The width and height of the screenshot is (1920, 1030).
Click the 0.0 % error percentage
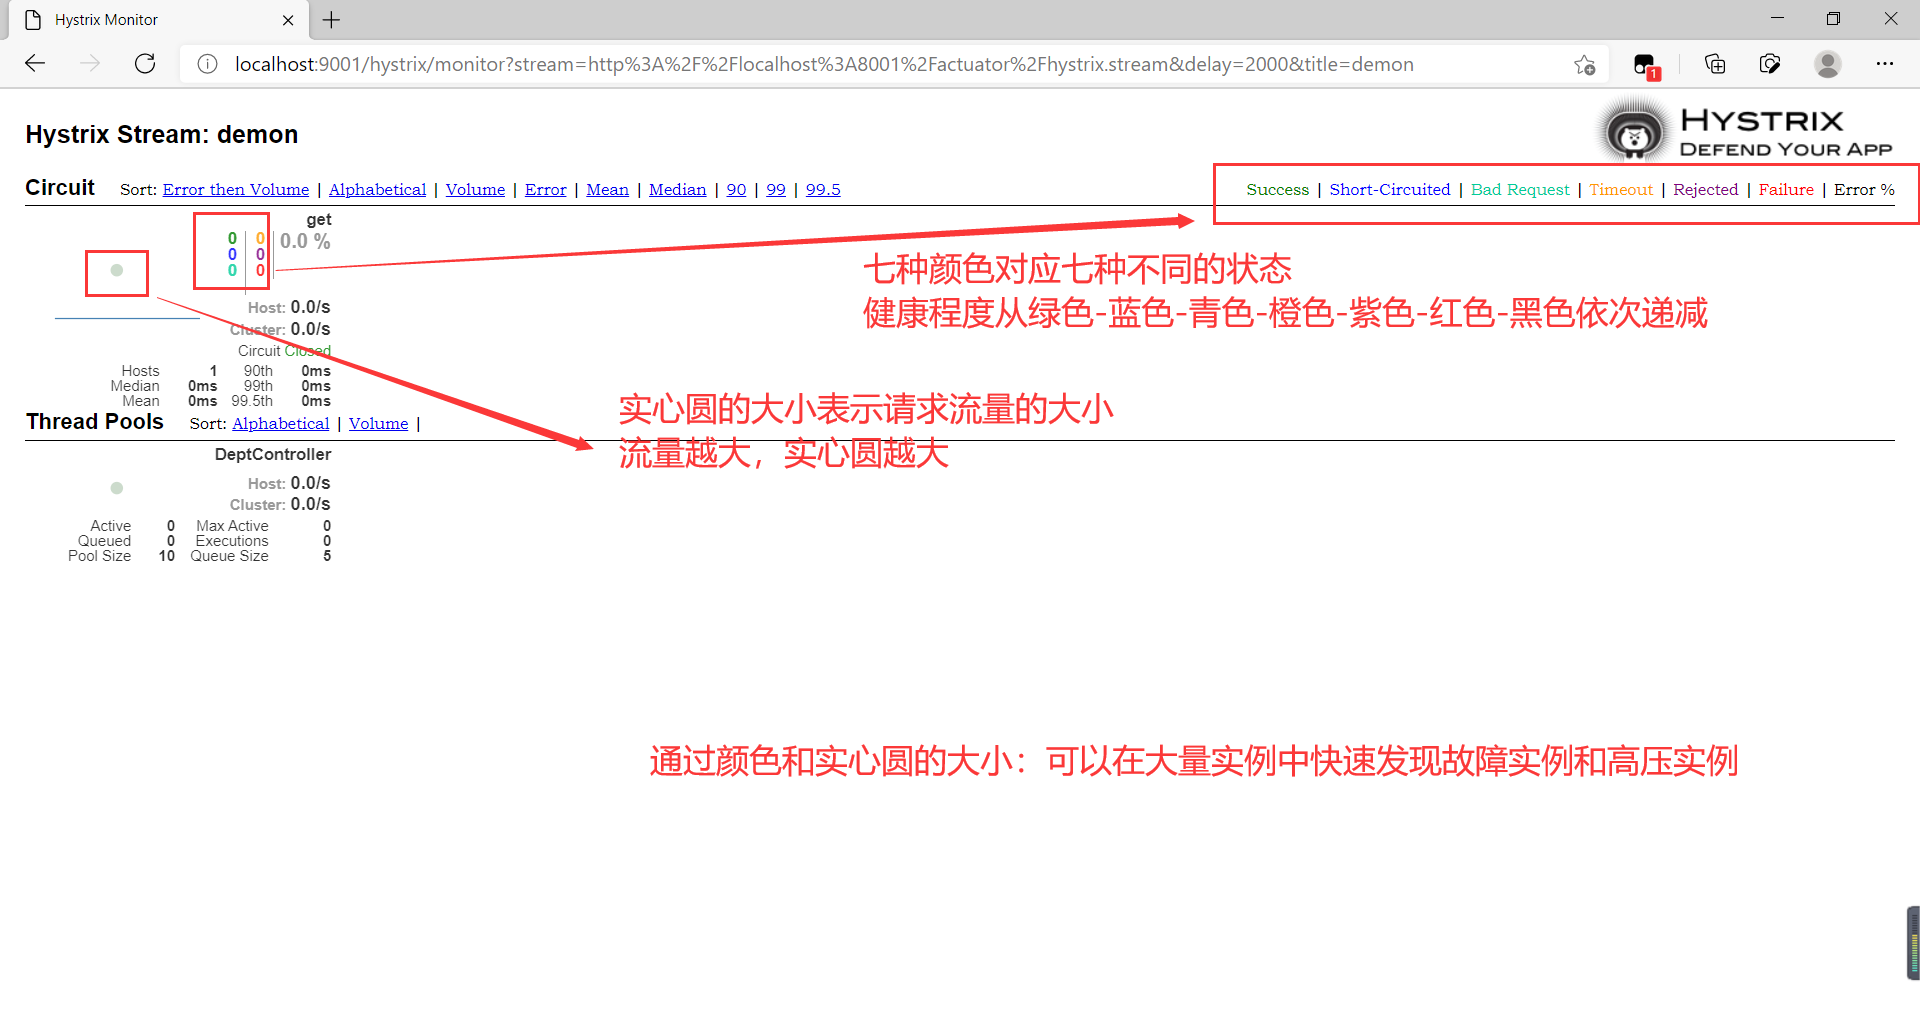pyautogui.click(x=305, y=241)
